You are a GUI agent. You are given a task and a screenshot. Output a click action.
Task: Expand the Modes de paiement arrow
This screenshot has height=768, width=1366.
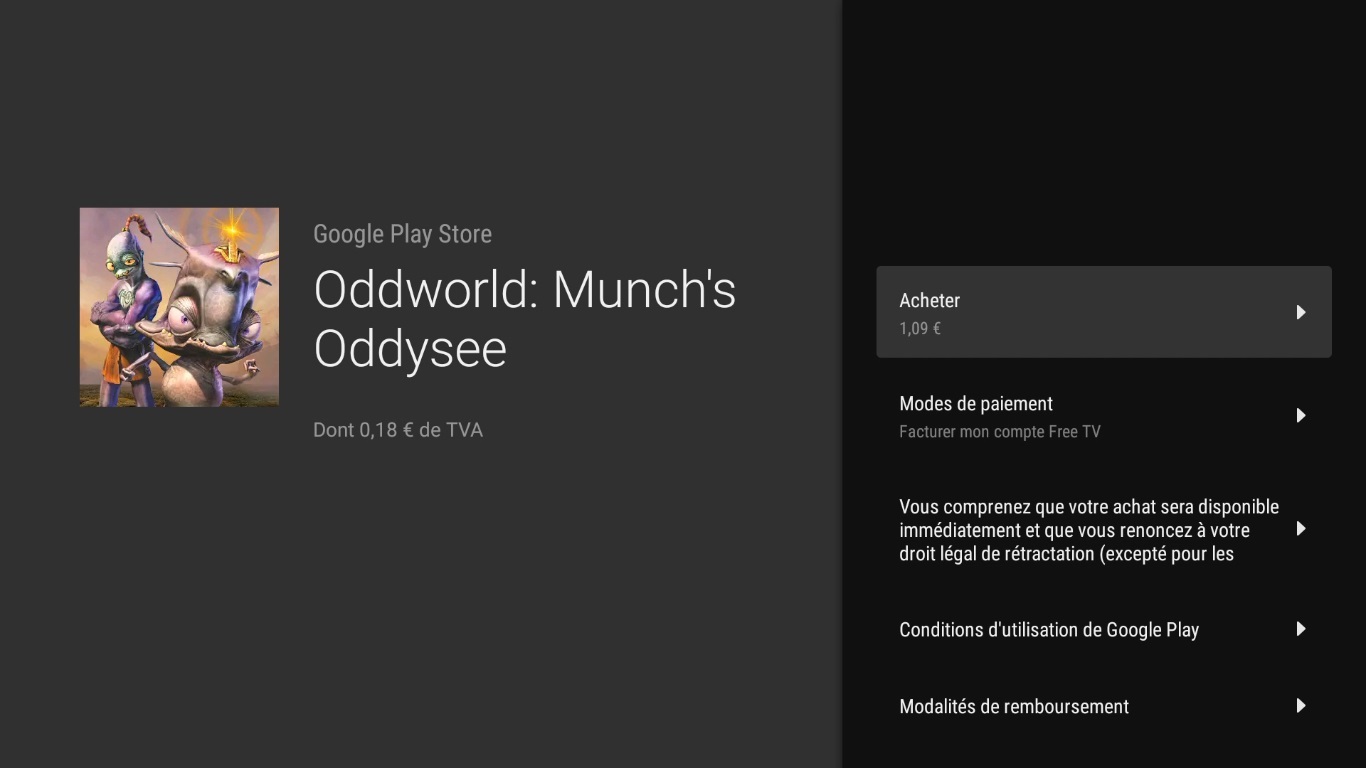[x=1301, y=415]
